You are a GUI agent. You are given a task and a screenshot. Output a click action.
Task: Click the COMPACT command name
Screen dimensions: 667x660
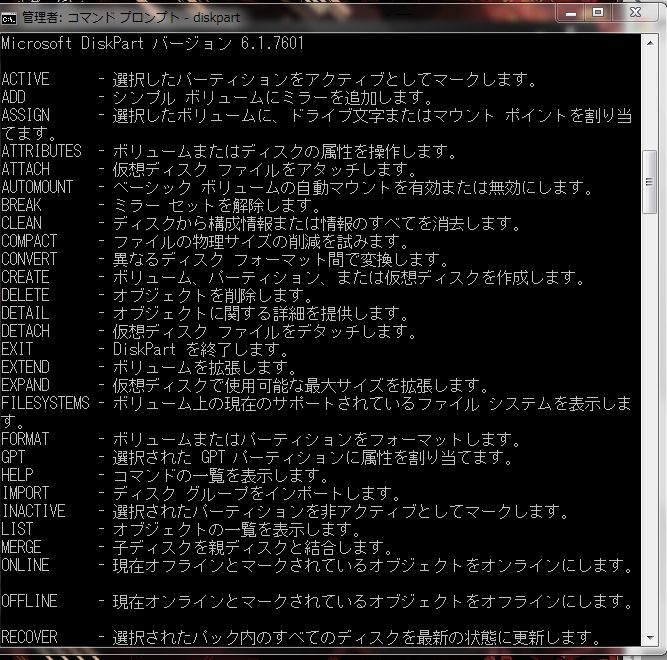(29, 241)
